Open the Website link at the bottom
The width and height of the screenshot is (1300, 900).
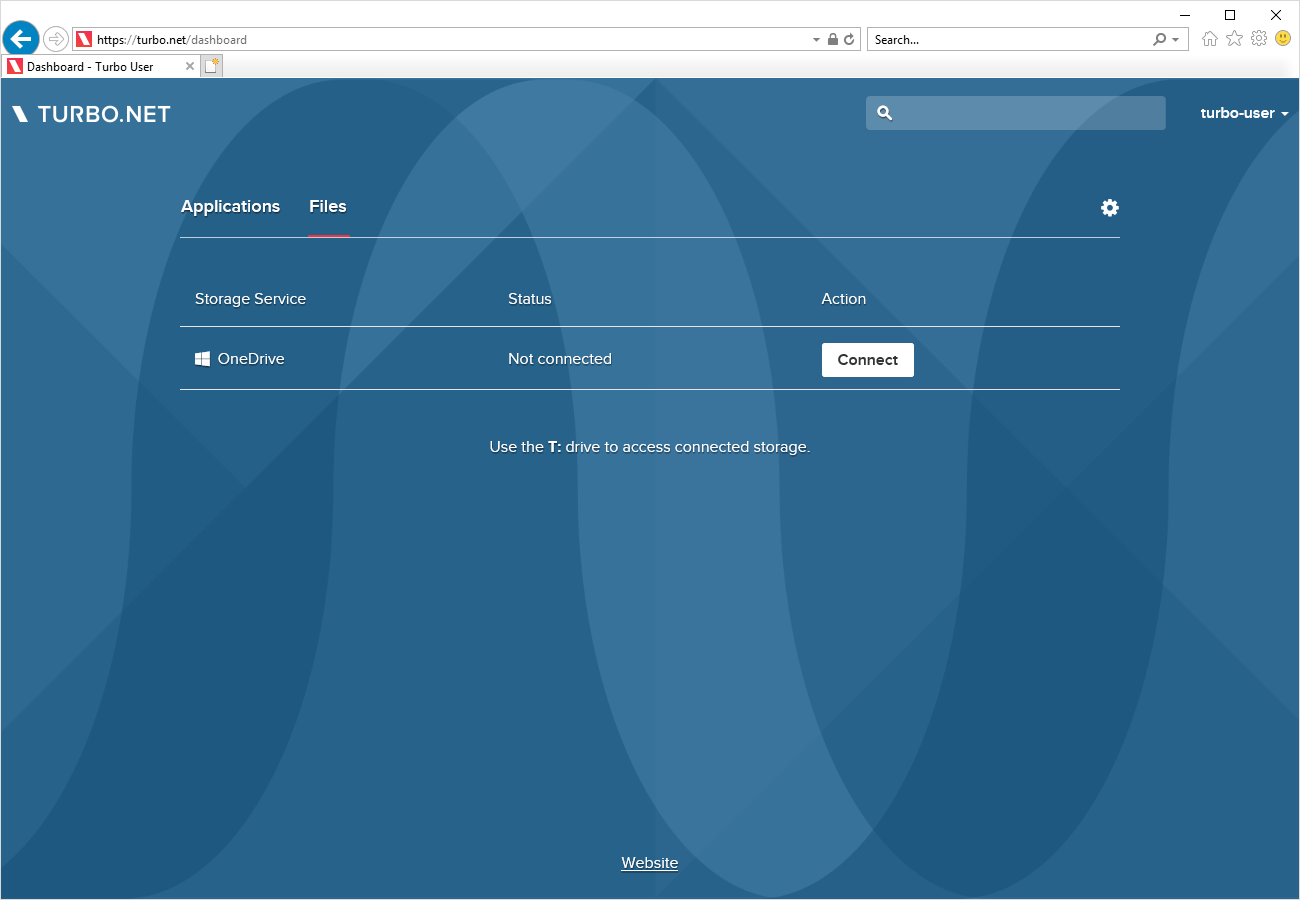tap(649, 862)
